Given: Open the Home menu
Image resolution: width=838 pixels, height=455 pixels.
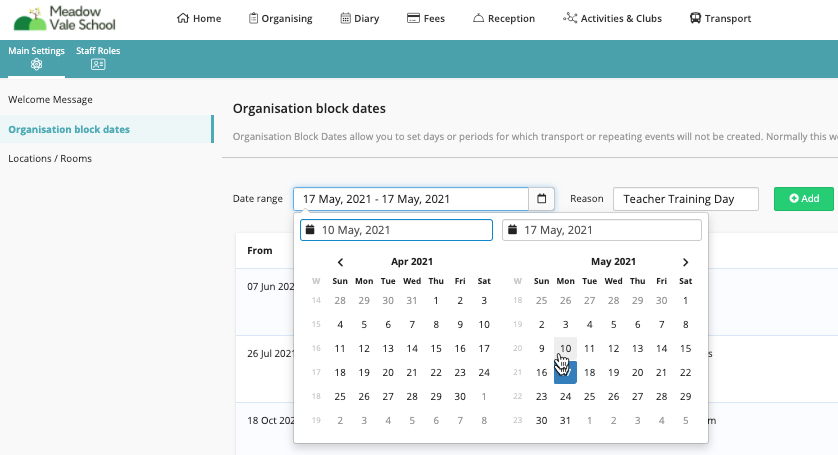Looking at the screenshot, I should tap(199, 18).
